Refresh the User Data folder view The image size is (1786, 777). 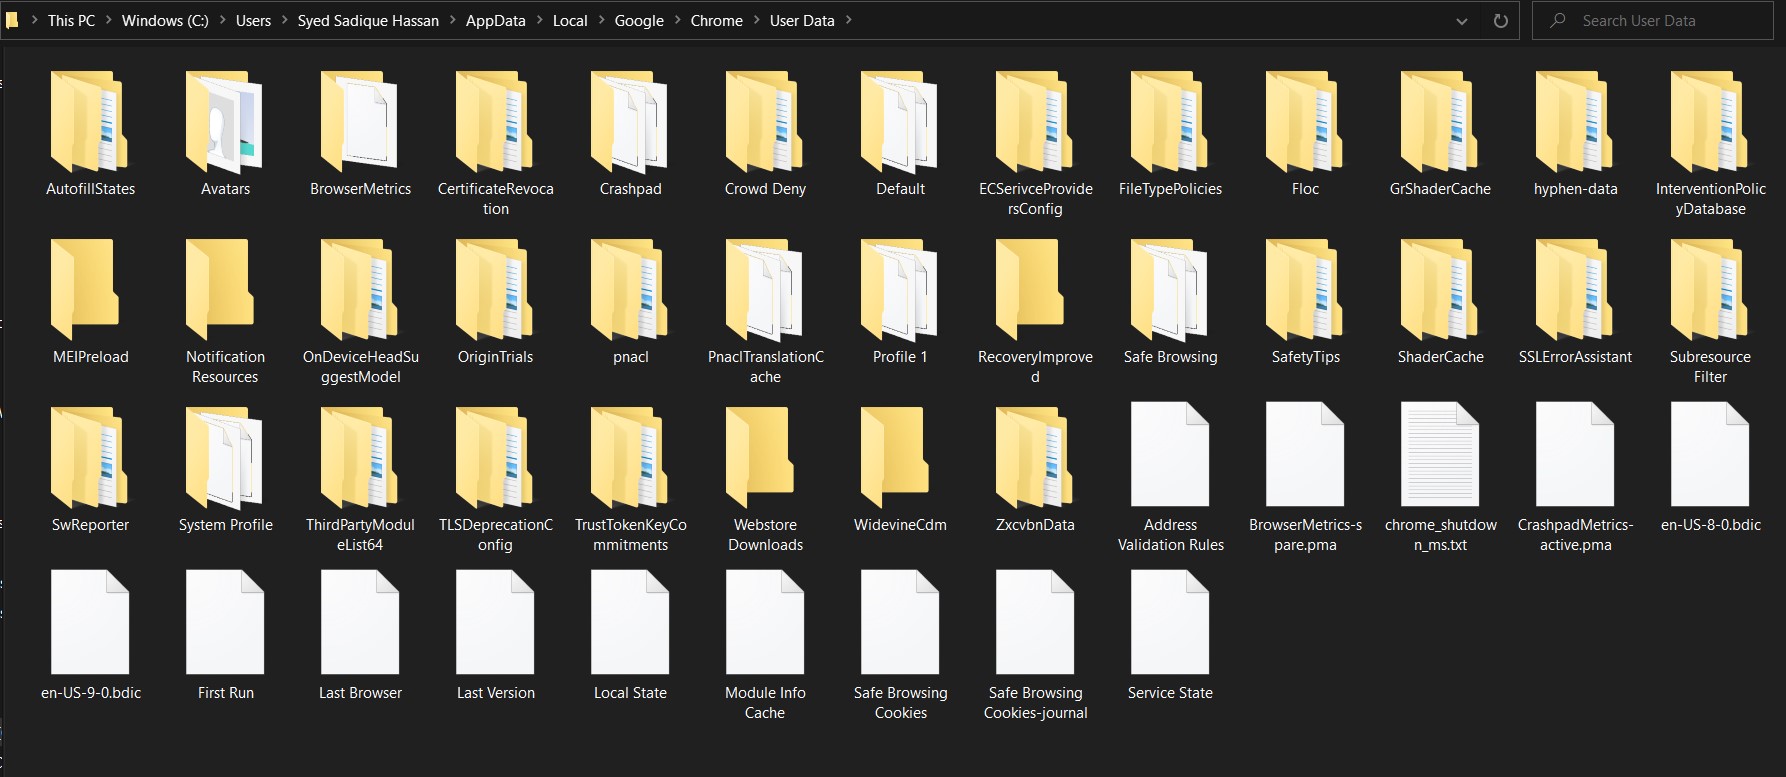click(x=1500, y=21)
